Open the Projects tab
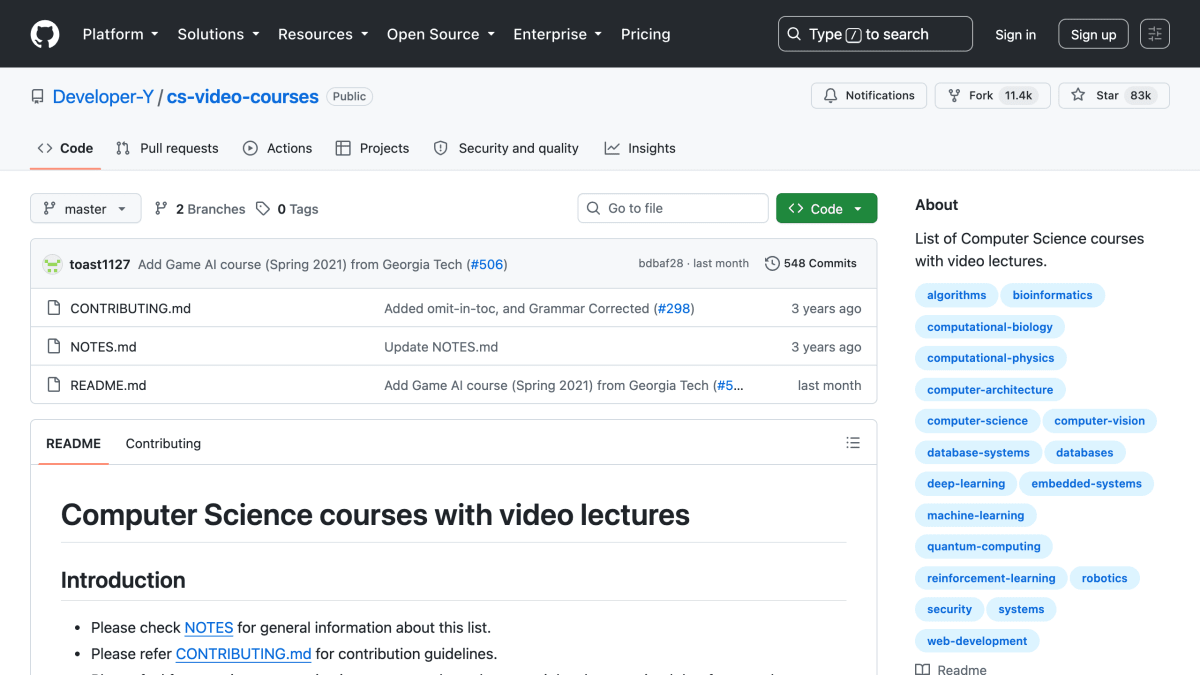 (x=372, y=148)
